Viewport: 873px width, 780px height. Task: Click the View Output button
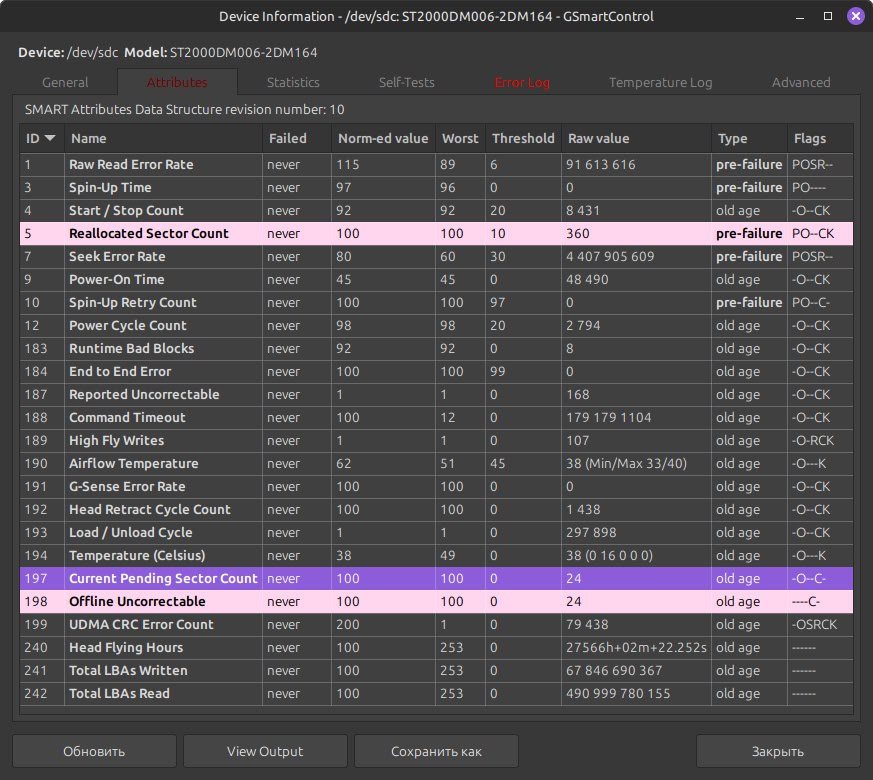point(265,751)
